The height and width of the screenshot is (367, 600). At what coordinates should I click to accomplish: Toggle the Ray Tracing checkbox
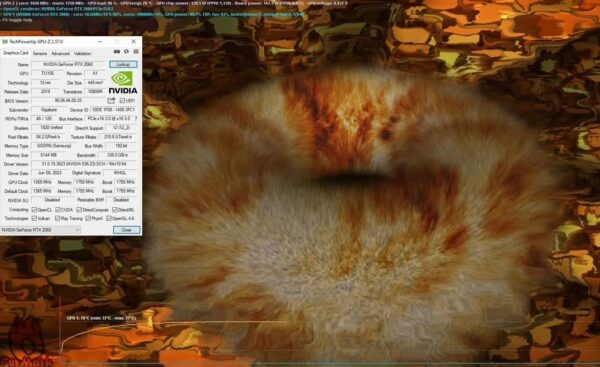pyautogui.click(x=57, y=219)
